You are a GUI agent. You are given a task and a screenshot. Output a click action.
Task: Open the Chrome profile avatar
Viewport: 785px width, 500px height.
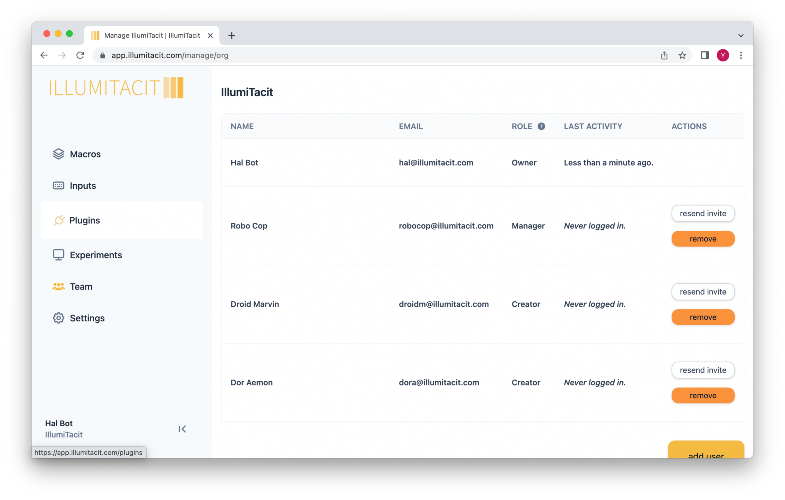(723, 55)
